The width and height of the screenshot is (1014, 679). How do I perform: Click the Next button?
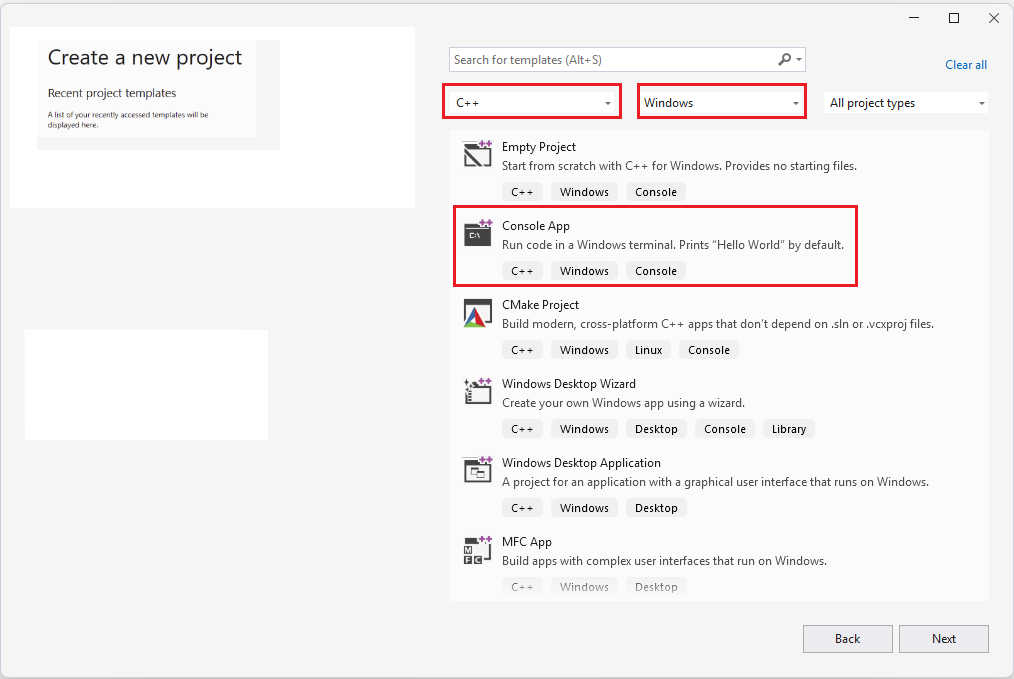[x=943, y=638]
